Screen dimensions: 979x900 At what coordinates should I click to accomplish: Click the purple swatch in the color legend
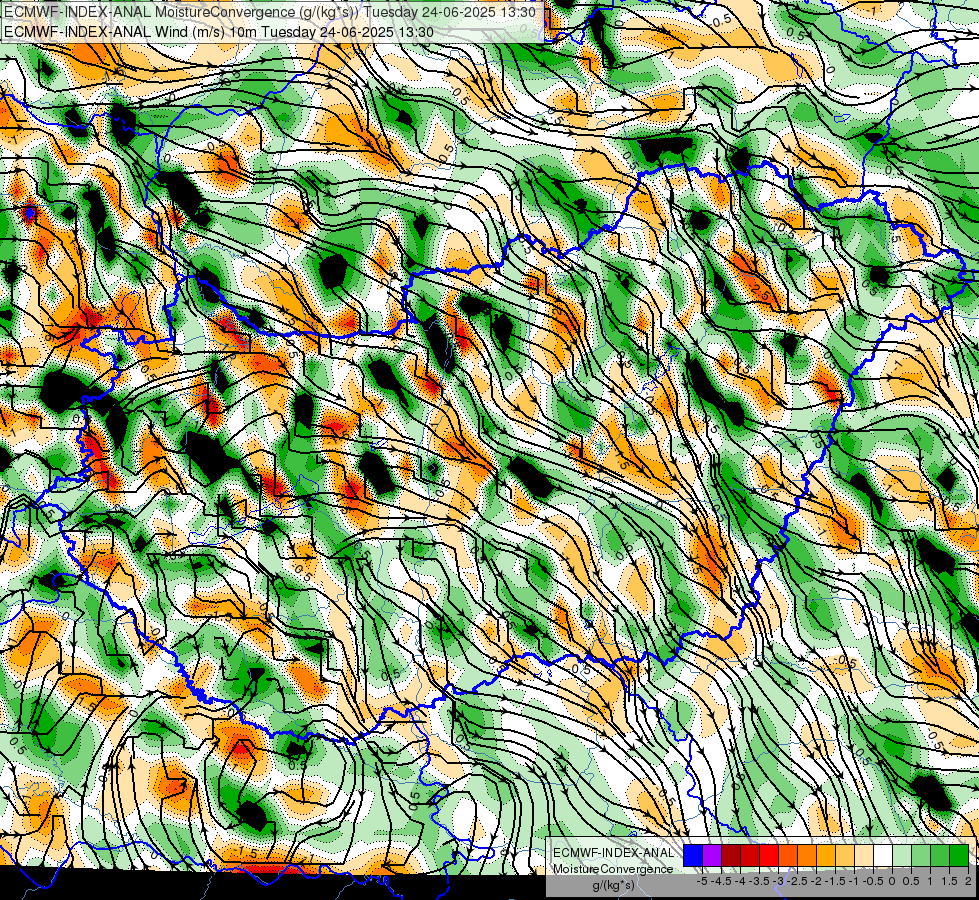tap(712, 855)
